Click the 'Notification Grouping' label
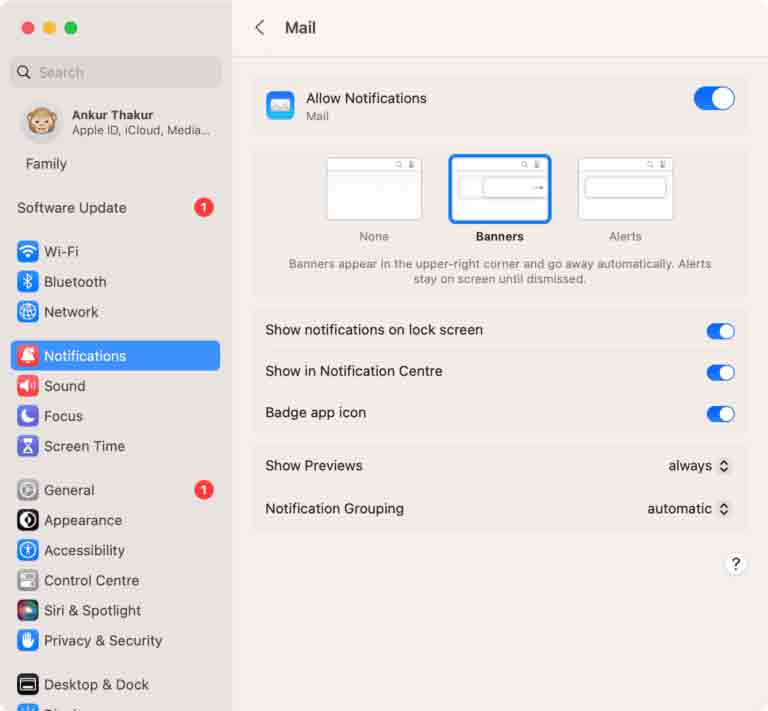The width and height of the screenshot is (768, 711). point(335,509)
